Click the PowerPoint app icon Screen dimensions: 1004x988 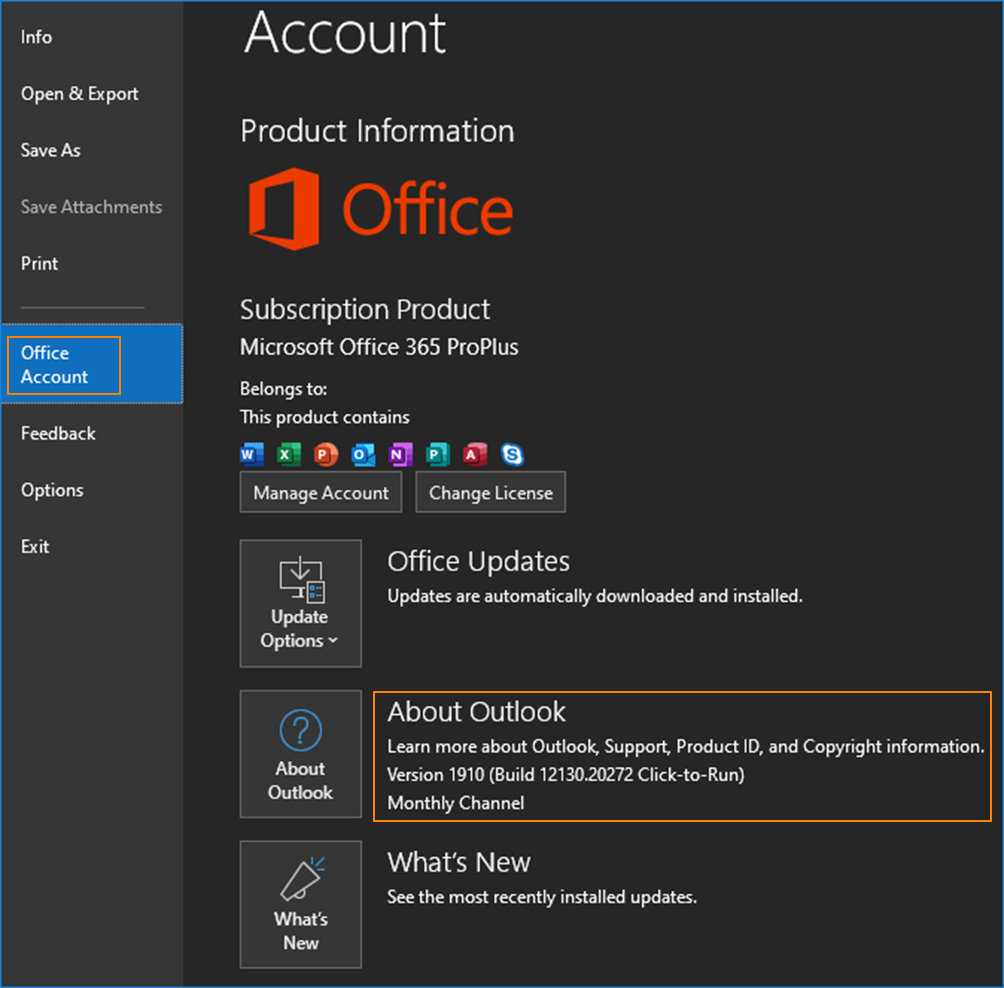(325, 455)
